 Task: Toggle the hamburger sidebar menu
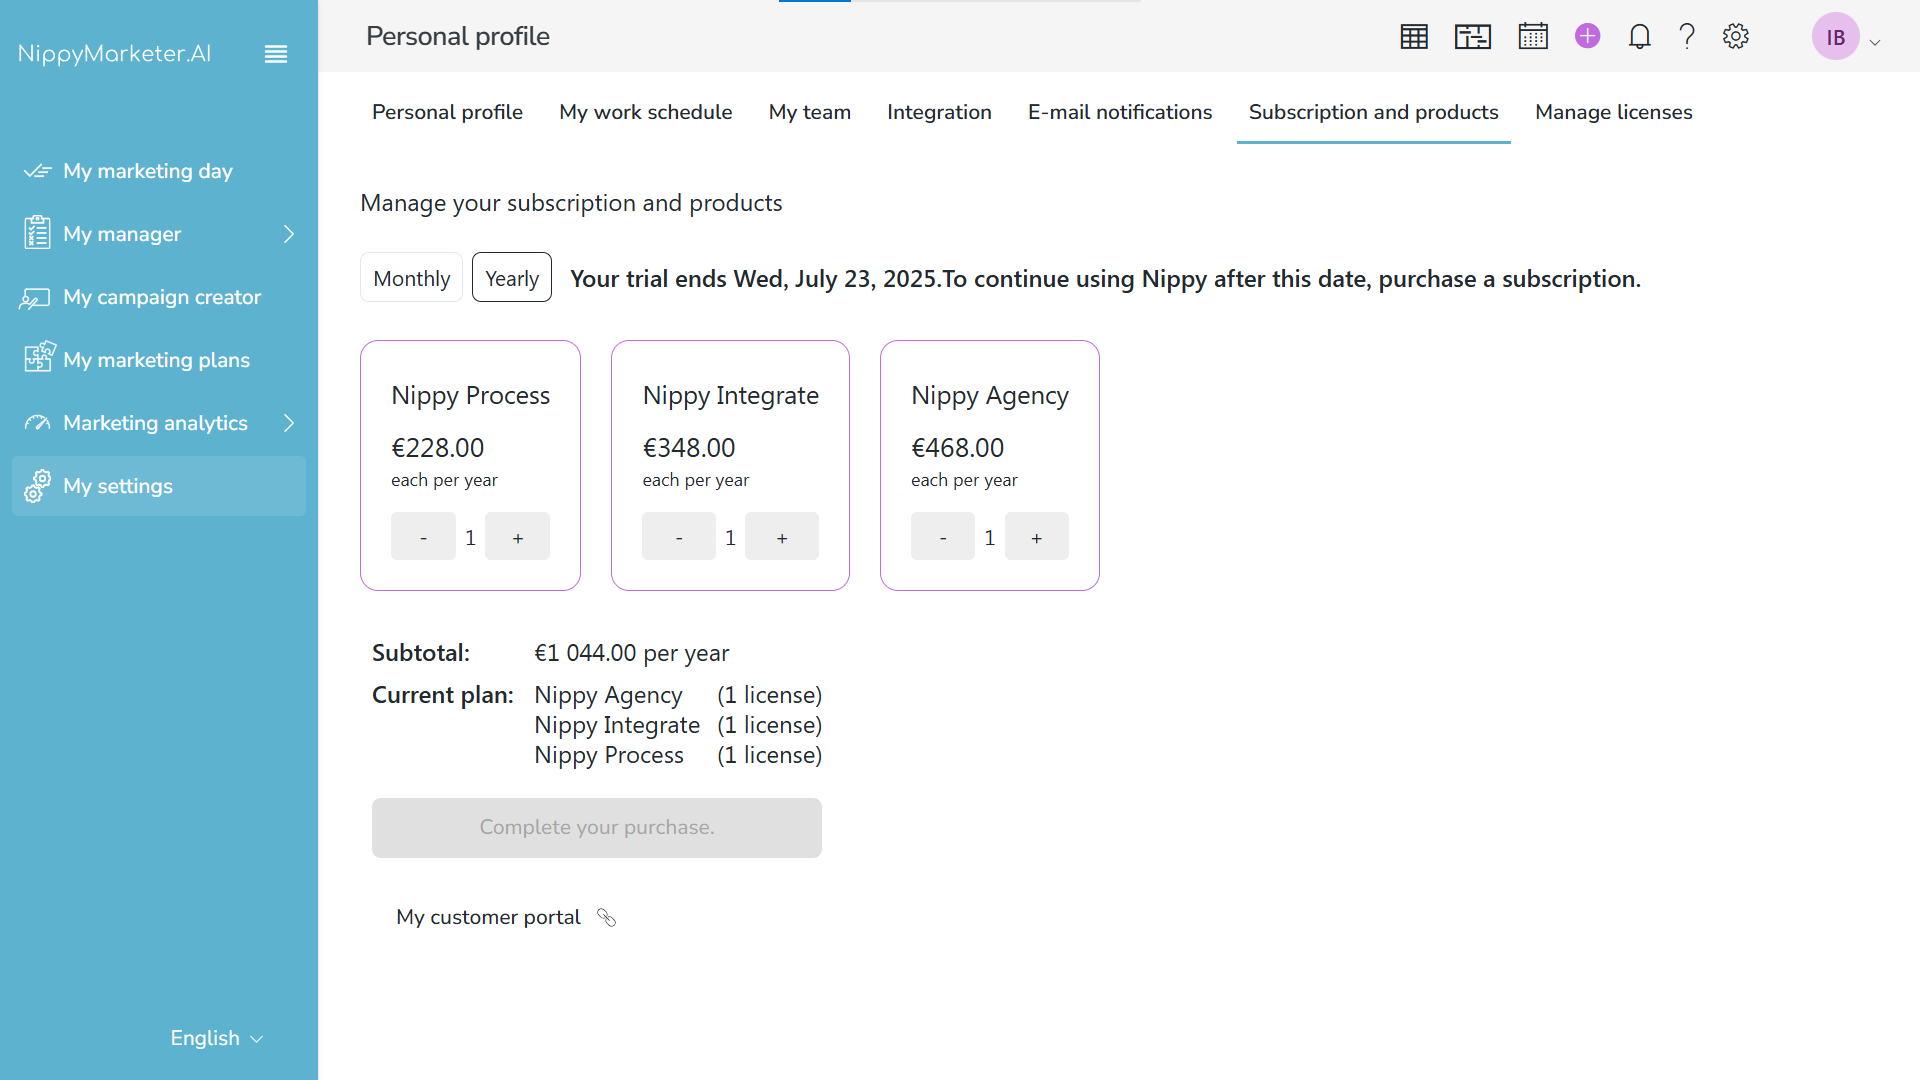[276, 54]
